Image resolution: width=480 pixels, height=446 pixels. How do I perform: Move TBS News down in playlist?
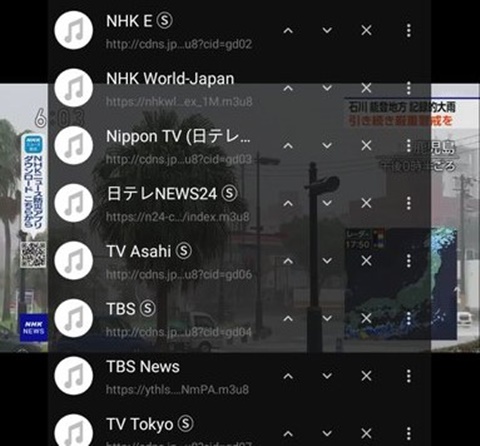point(327,376)
